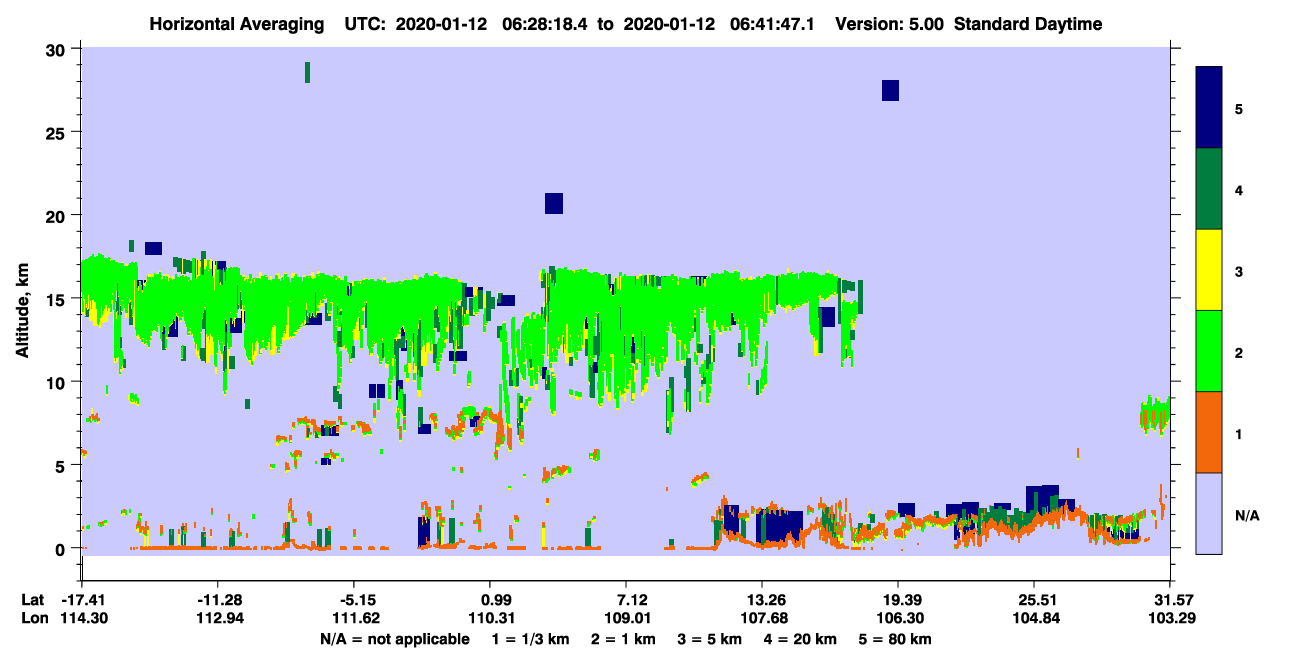This screenshot has height=667, width=1300.
Task: Click the yellow level 3 colorbar segment
Action: click(1209, 270)
